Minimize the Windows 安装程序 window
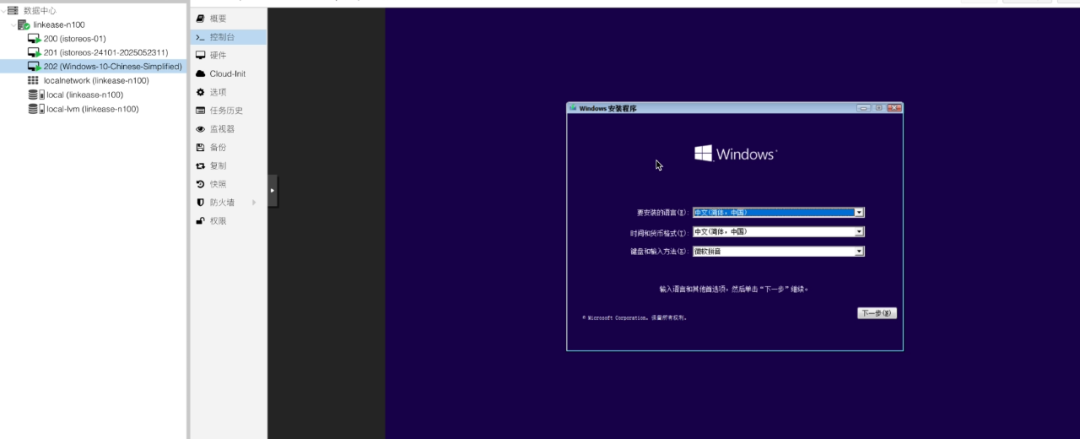 [x=864, y=108]
